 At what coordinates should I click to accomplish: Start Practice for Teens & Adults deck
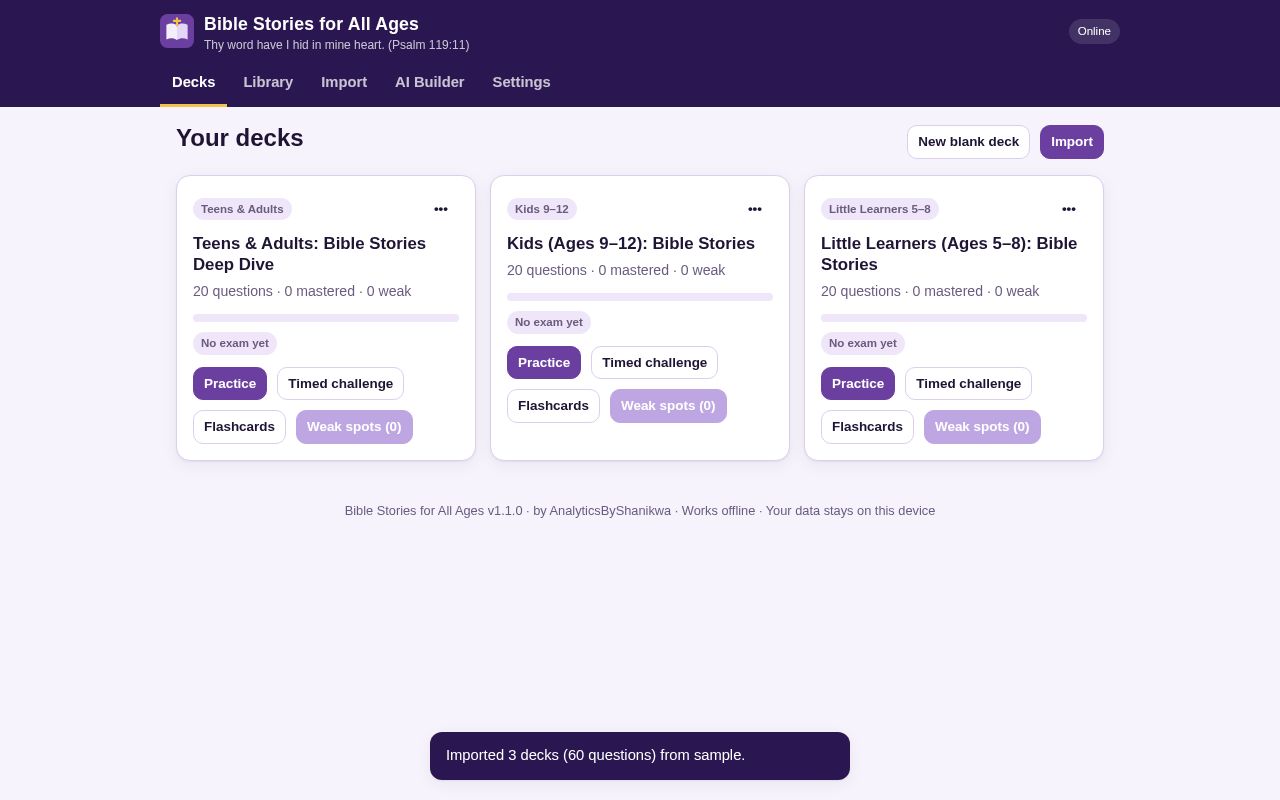pyautogui.click(x=230, y=384)
